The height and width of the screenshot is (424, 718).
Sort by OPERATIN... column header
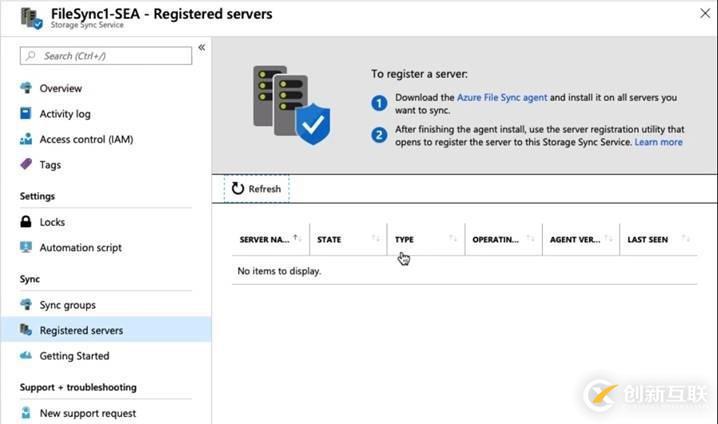(x=495, y=239)
